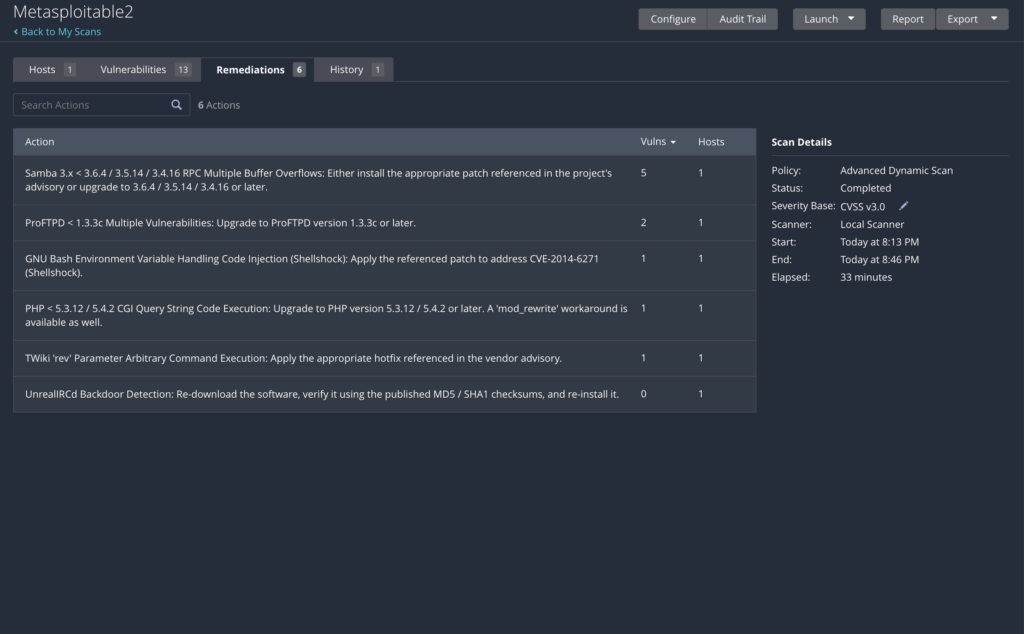
Task: Open the TWiki 'rev' Parameter action
Action: 385,358
